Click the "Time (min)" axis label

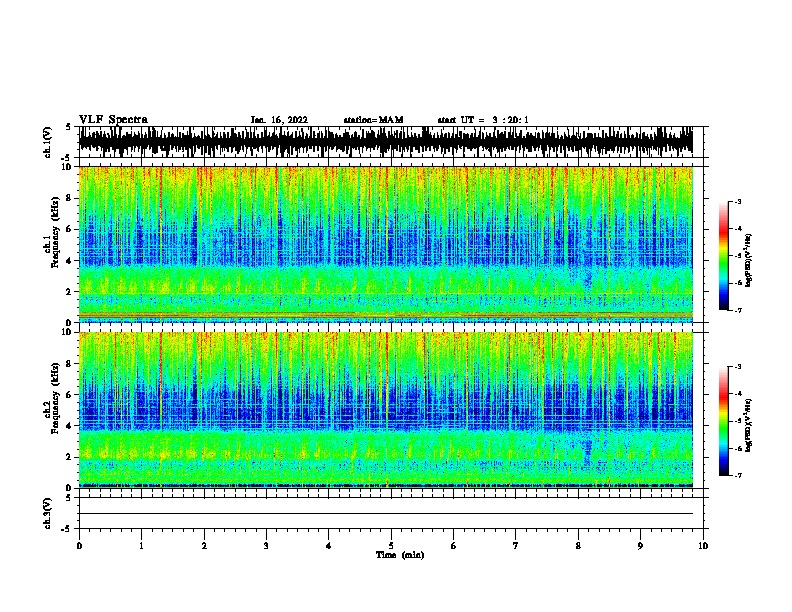[400, 555]
